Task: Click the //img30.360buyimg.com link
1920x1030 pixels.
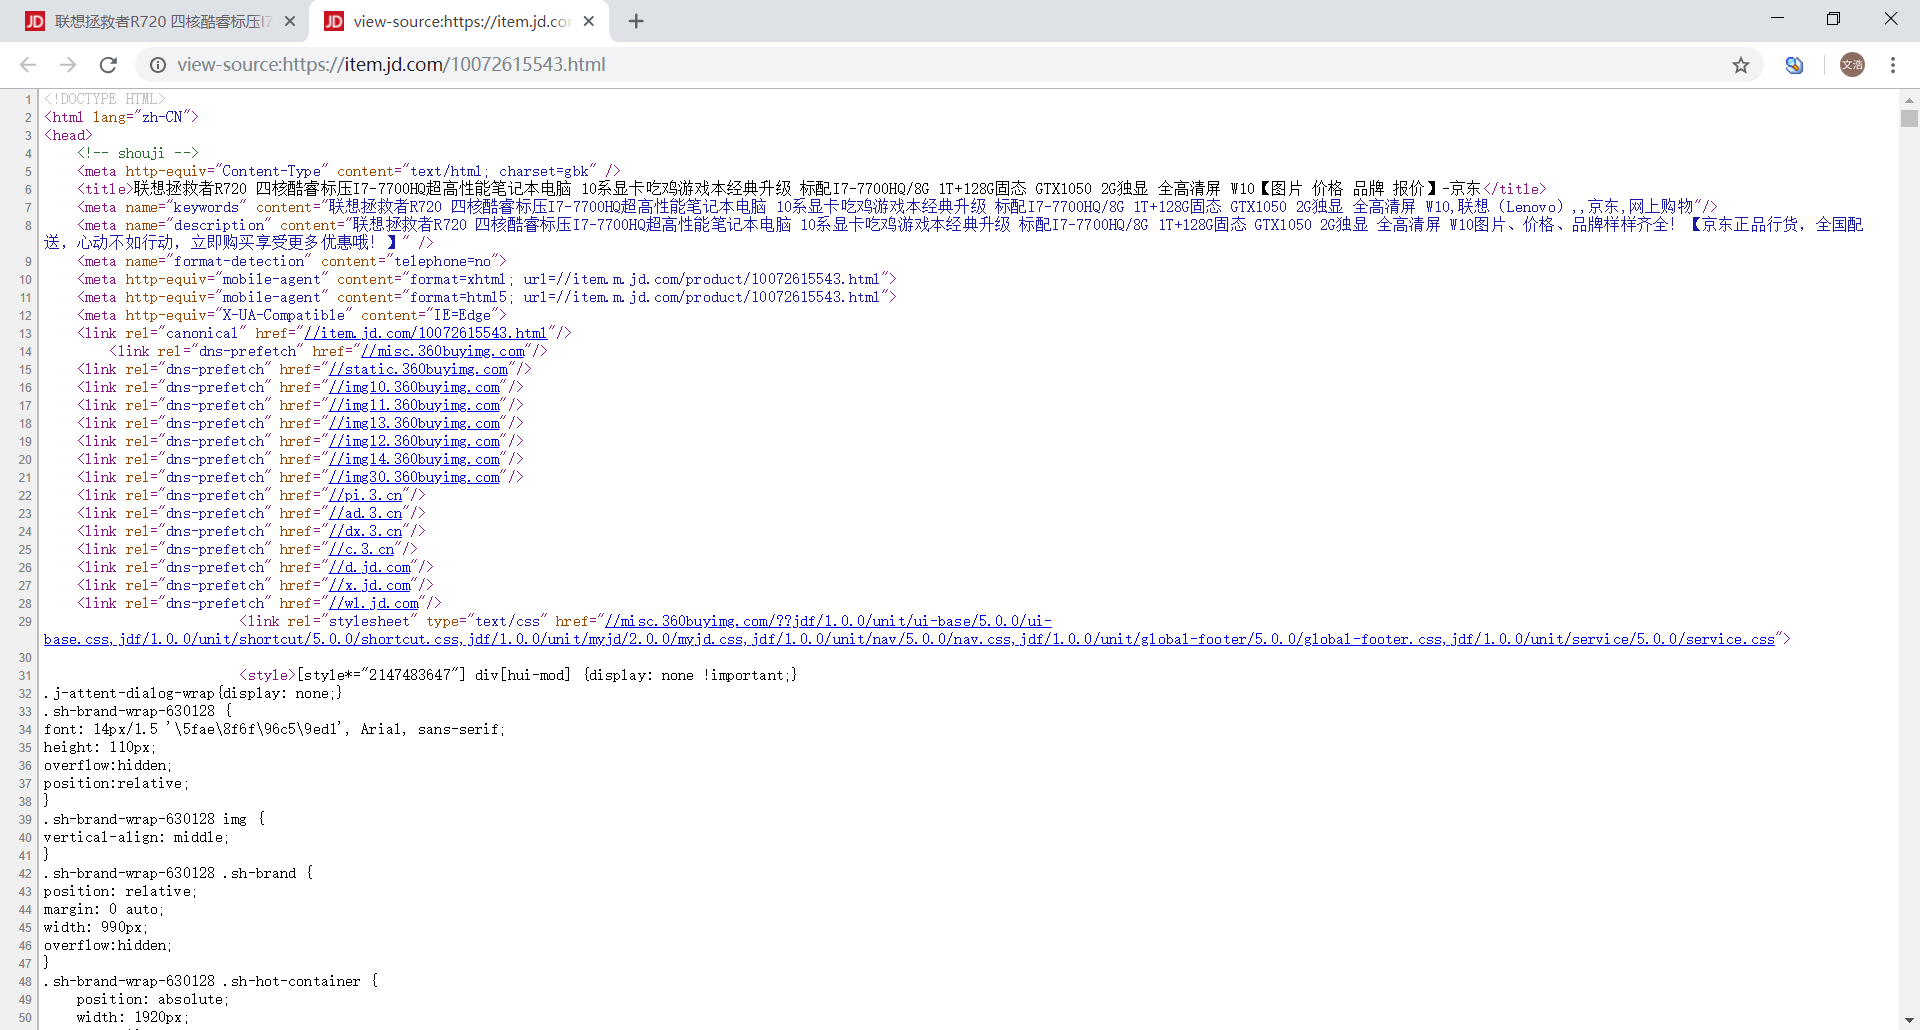Action: pyautogui.click(x=414, y=477)
